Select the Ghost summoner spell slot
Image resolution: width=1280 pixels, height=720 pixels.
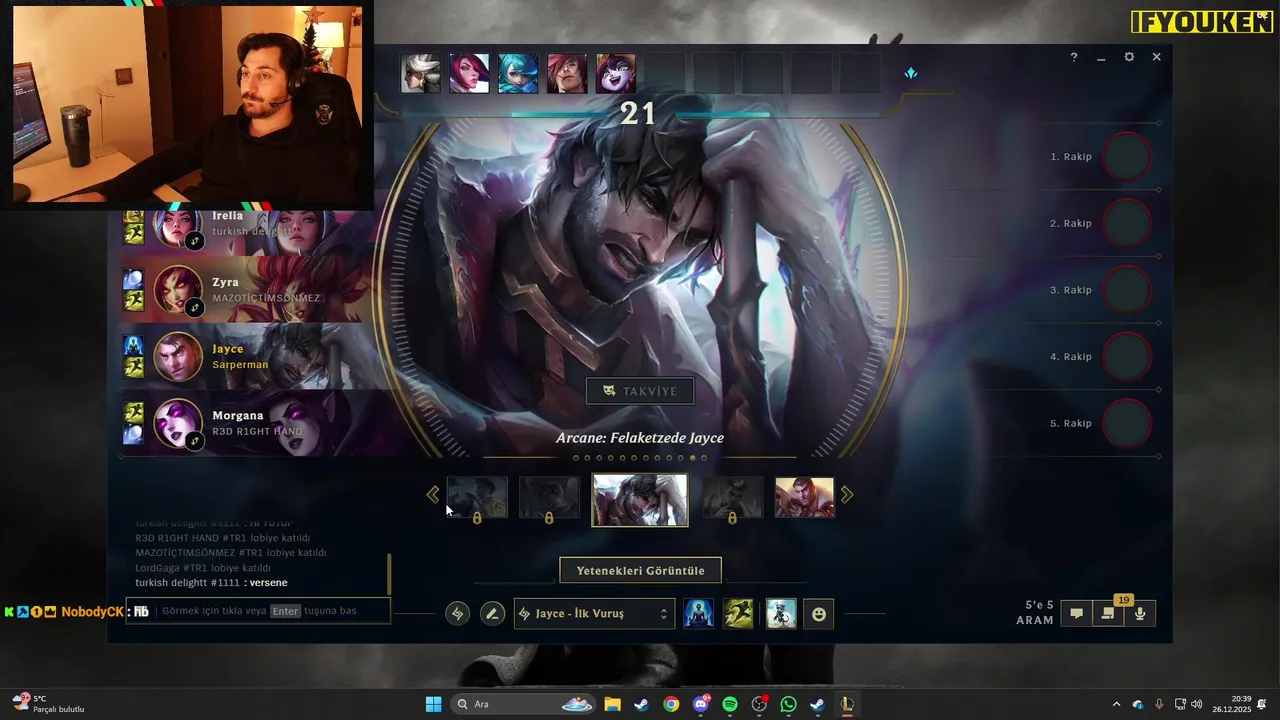pos(738,614)
